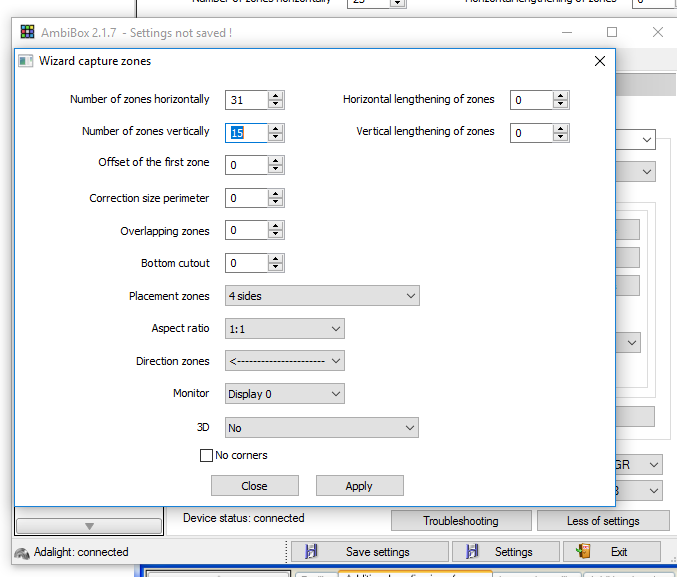Click the Close button in the wizard
Viewport: 677px width, 577px height.
[254, 486]
